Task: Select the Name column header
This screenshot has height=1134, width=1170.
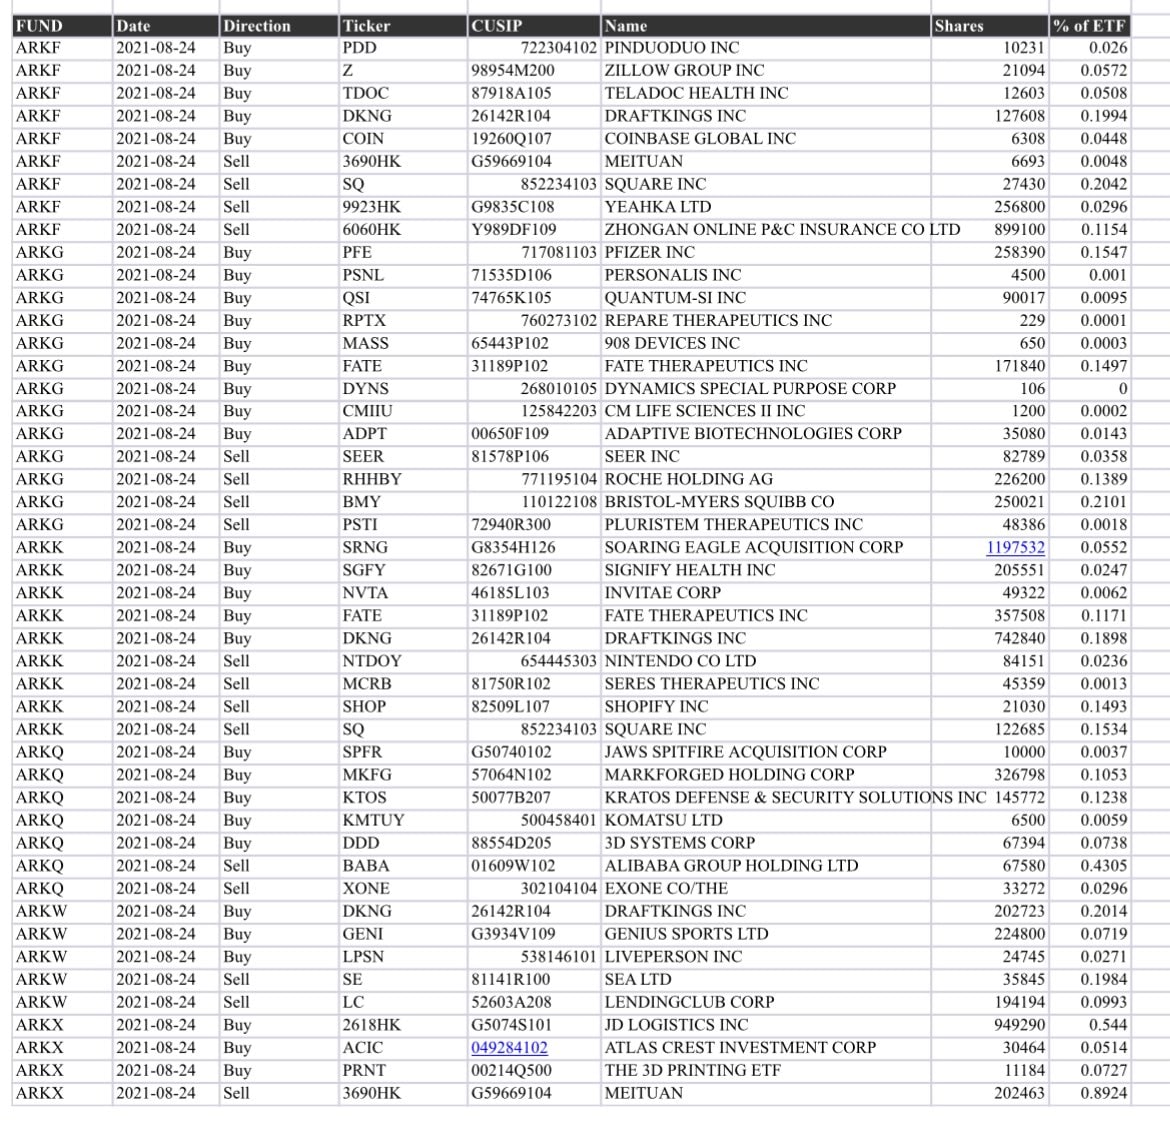Action: 766,26
